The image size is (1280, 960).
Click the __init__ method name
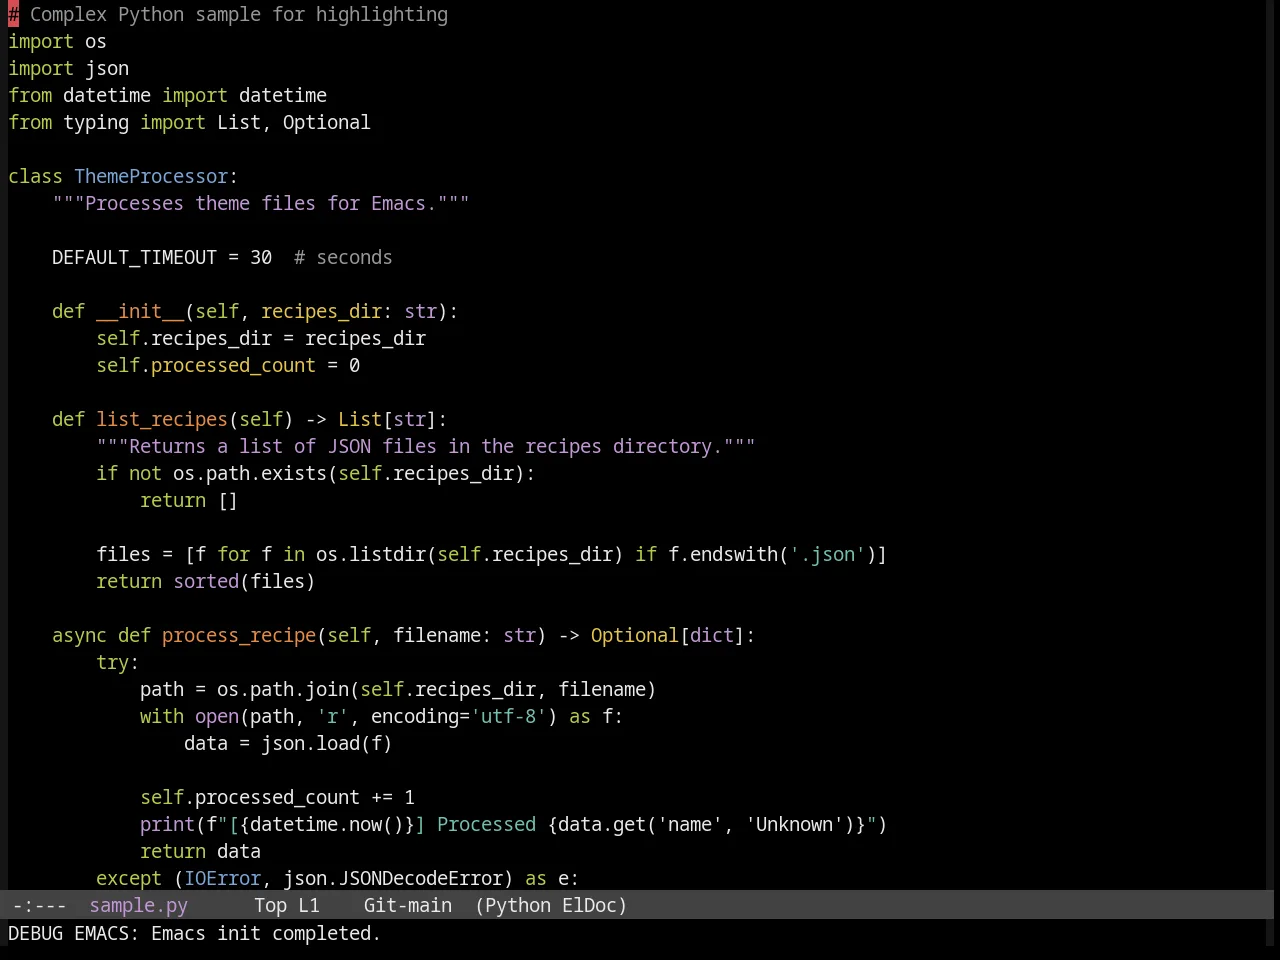click(140, 311)
